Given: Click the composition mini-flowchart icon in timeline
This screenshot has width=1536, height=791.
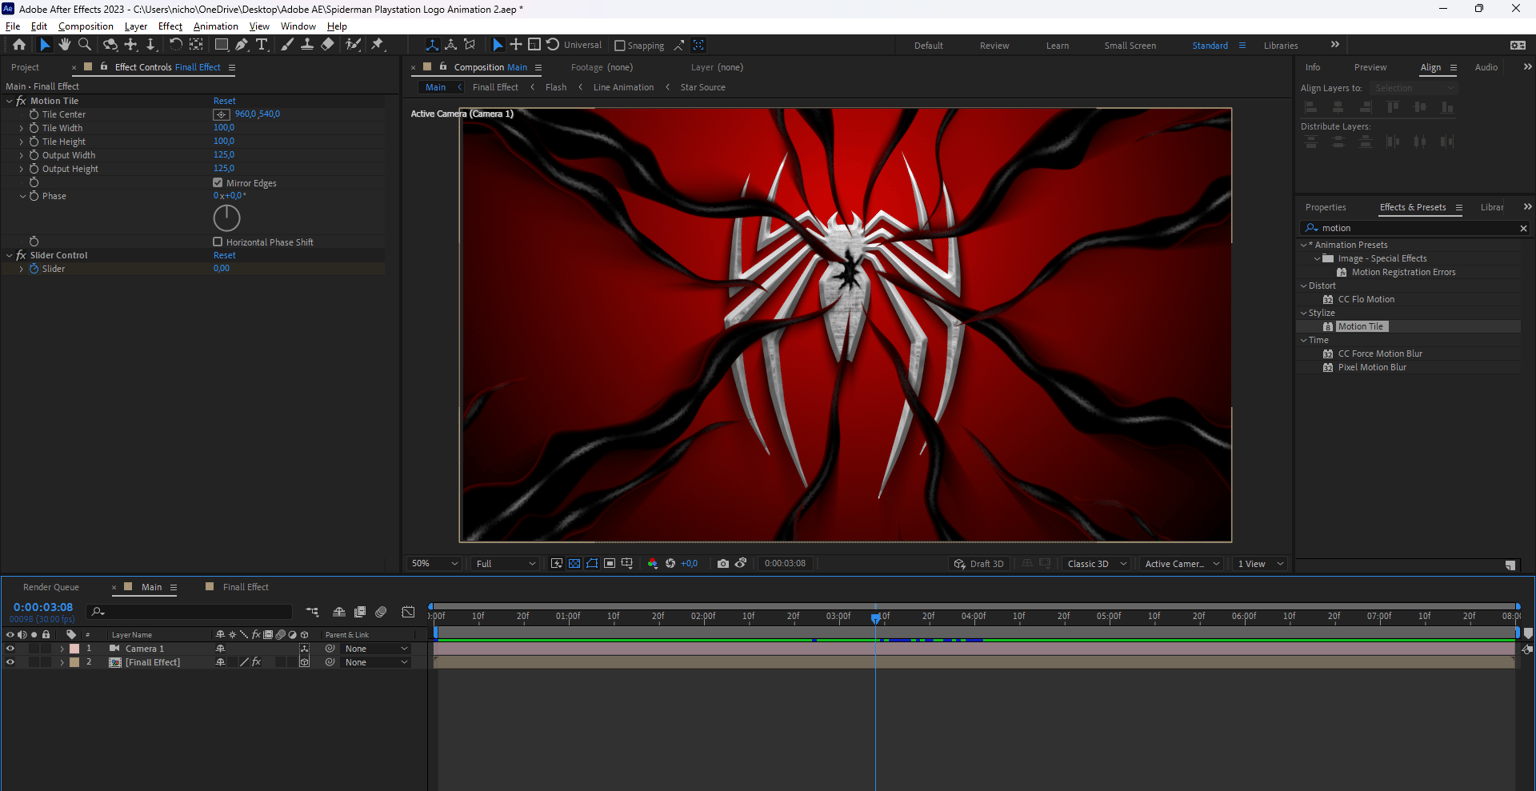Looking at the screenshot, I should pos(313,612).
